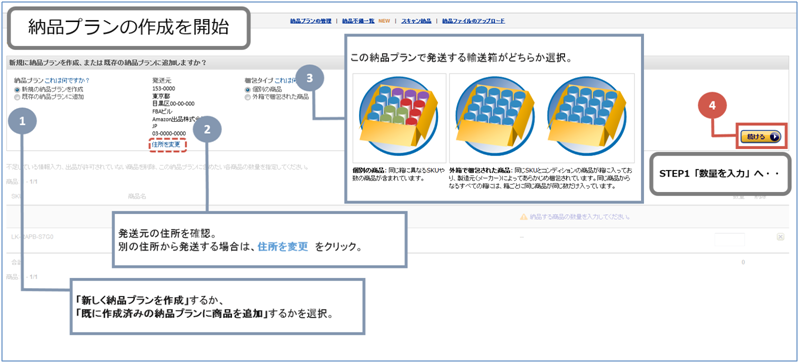Go to 納品手続一覧 navigation link
This screenshot has width=801, height=364.
[358, 21]
